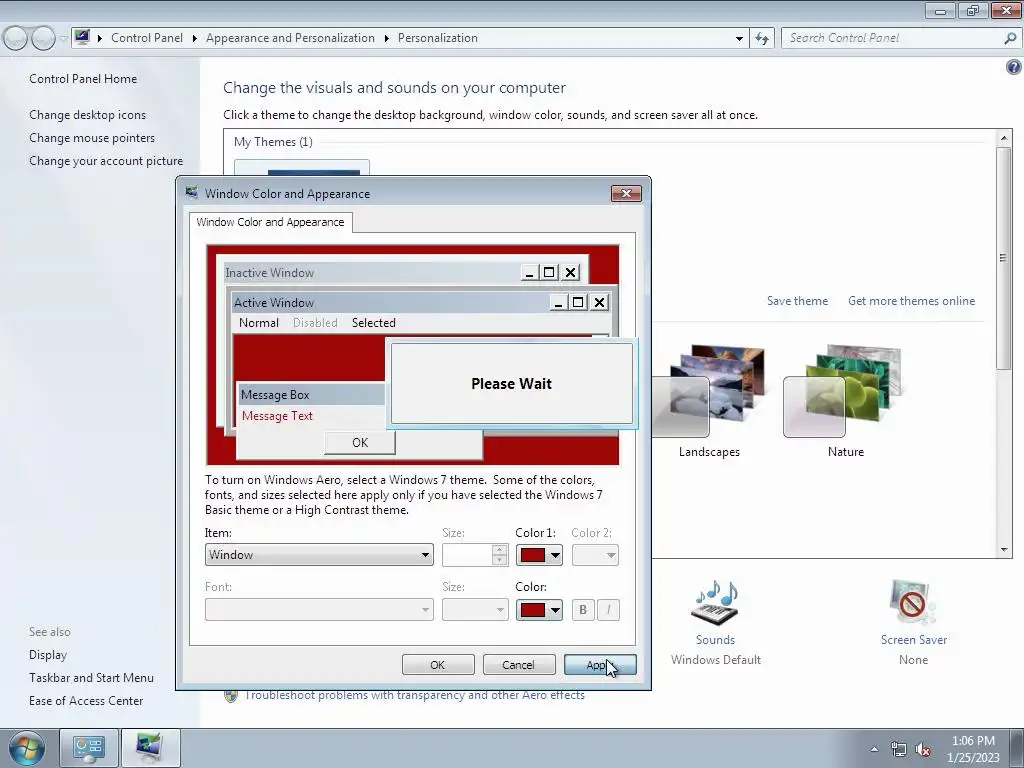Expand the arrow after Control Panel breadcrumb
The width and height of the screenshot is (1024, 768).
click(194, 38)
